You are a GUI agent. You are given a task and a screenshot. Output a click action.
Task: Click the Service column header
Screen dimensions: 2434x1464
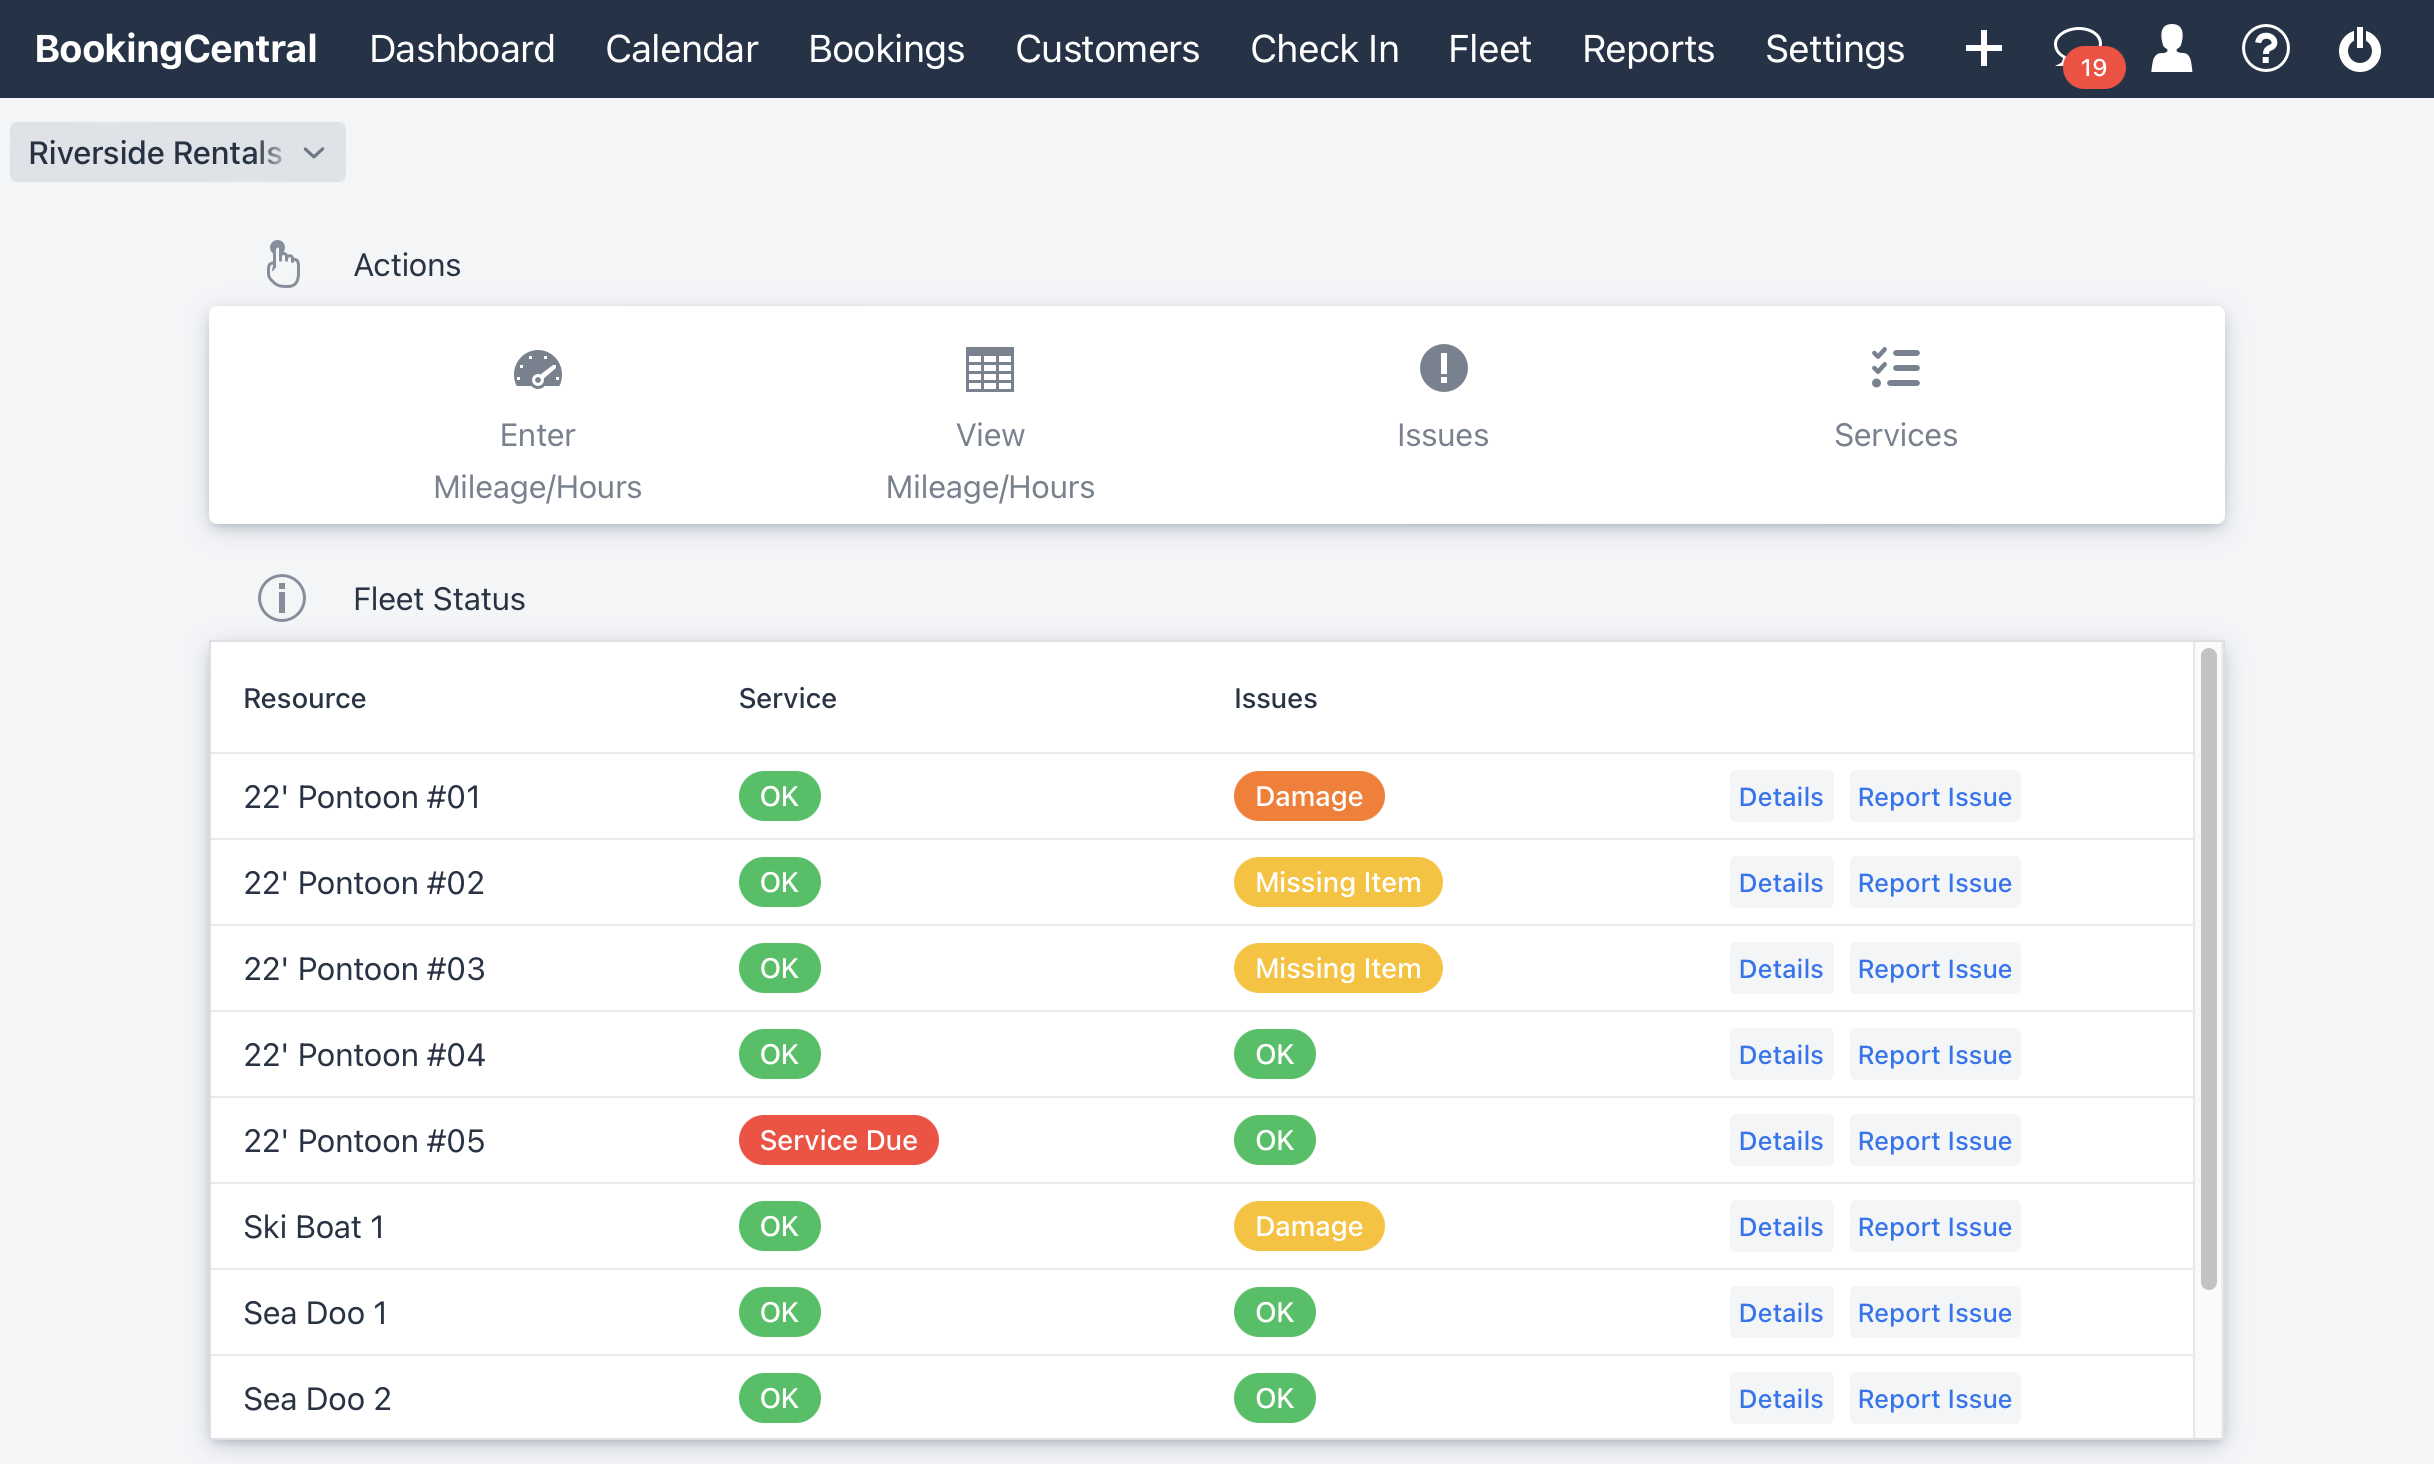787,698
